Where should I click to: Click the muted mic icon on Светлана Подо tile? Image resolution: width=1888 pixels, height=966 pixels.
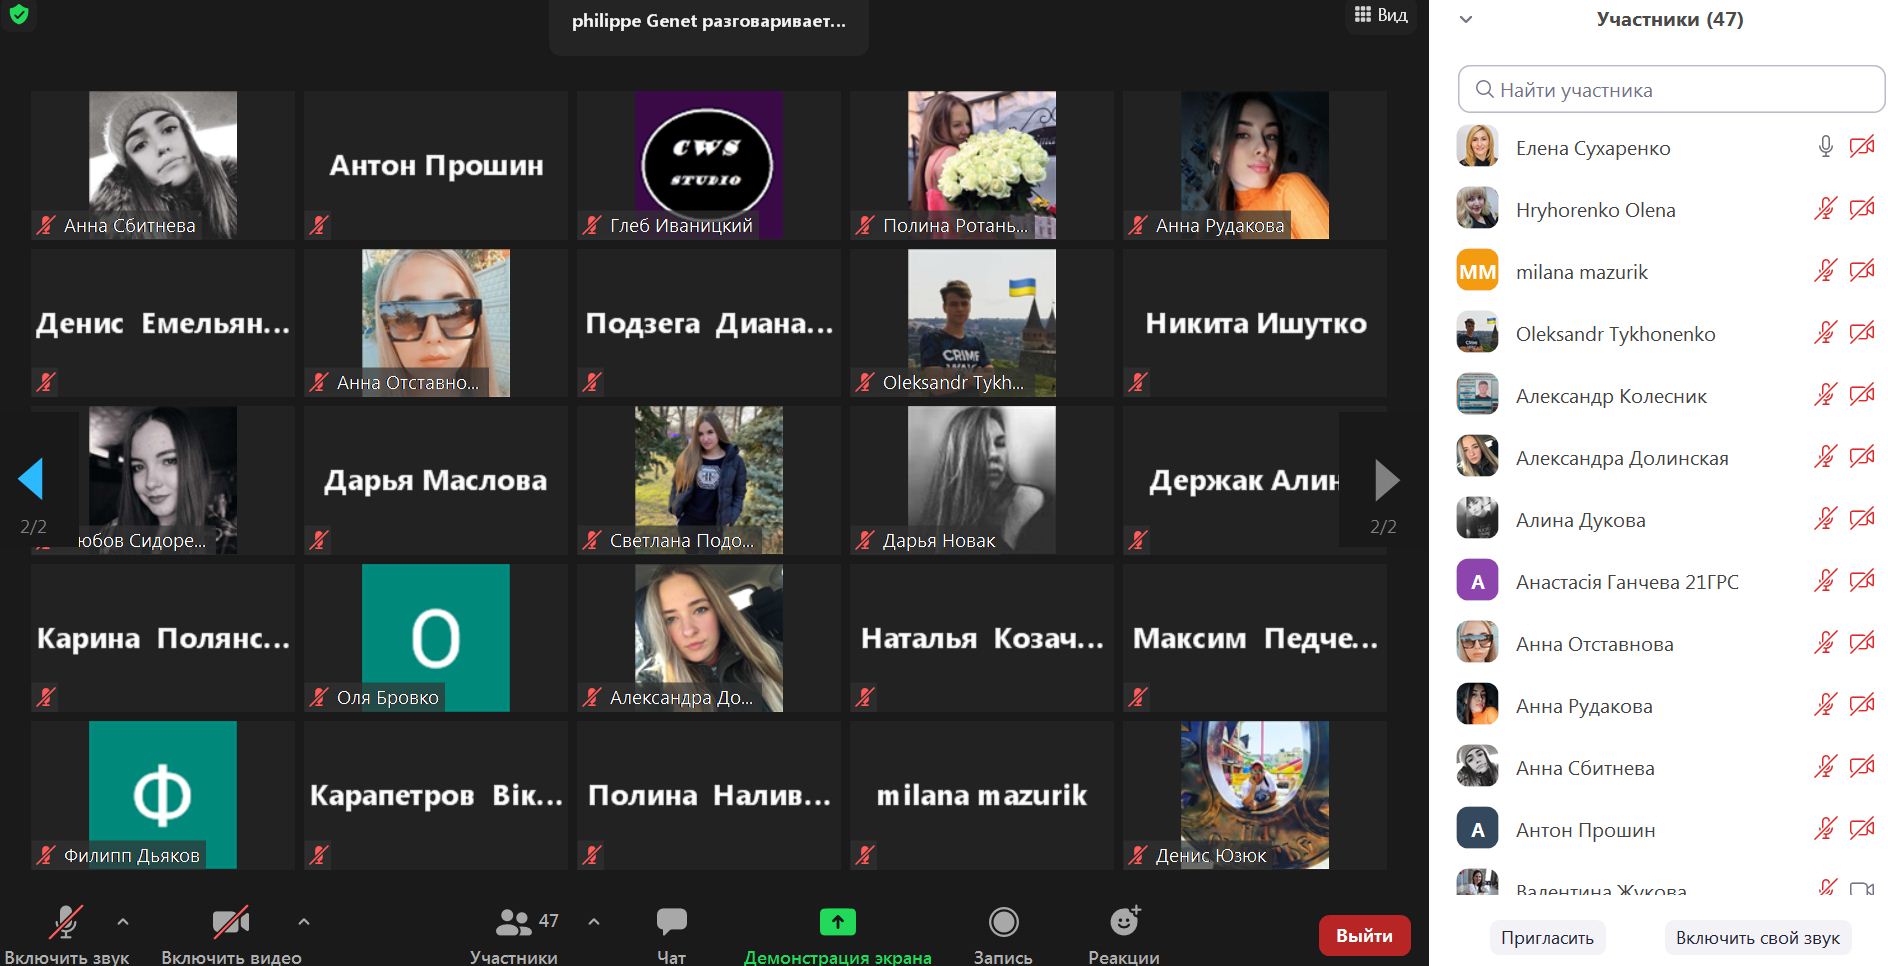[x=592, y=540]
